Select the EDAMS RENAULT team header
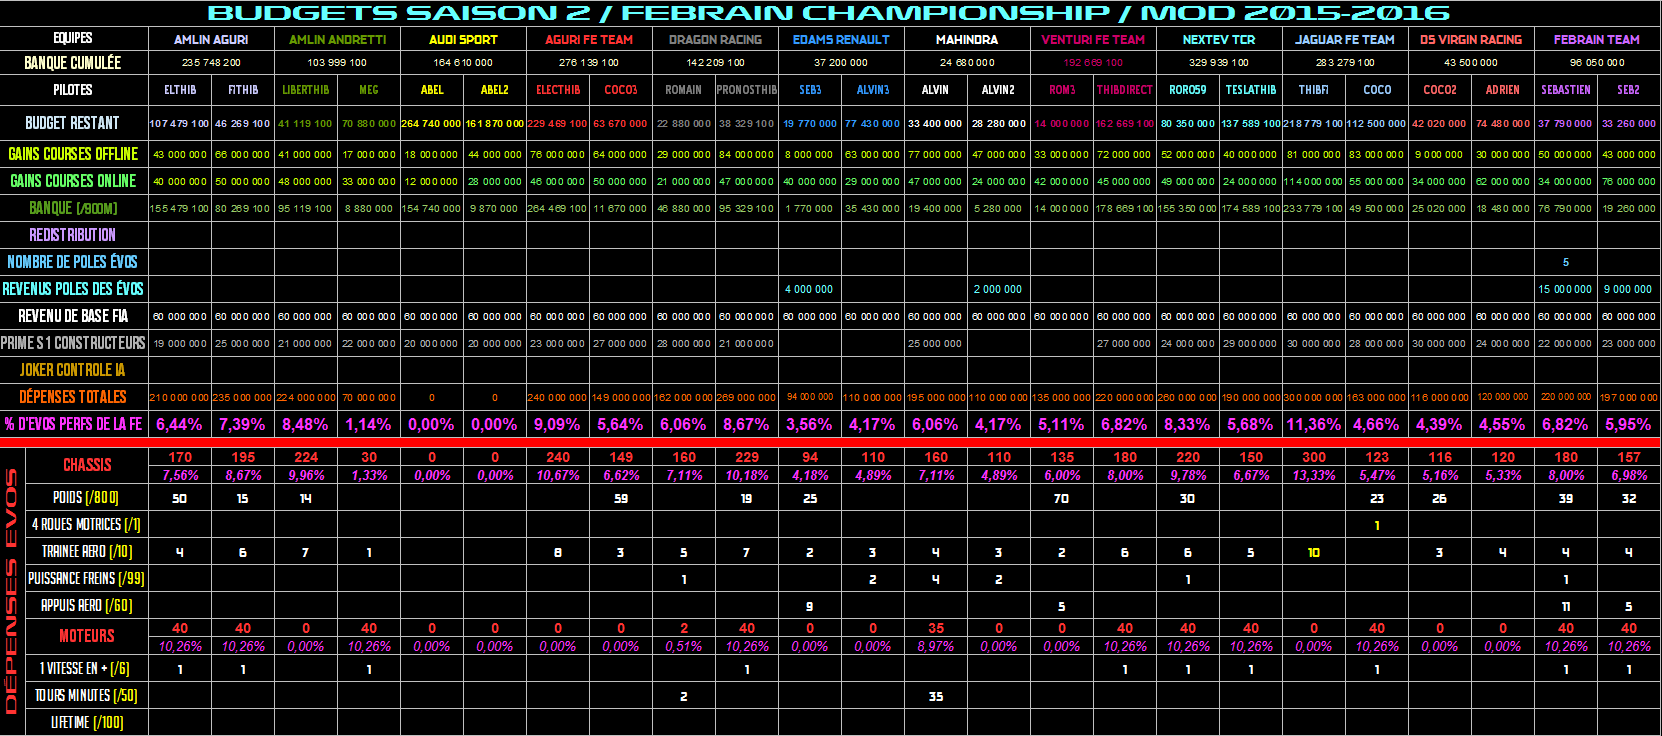1662x736 pixels. tap(841, 40)
